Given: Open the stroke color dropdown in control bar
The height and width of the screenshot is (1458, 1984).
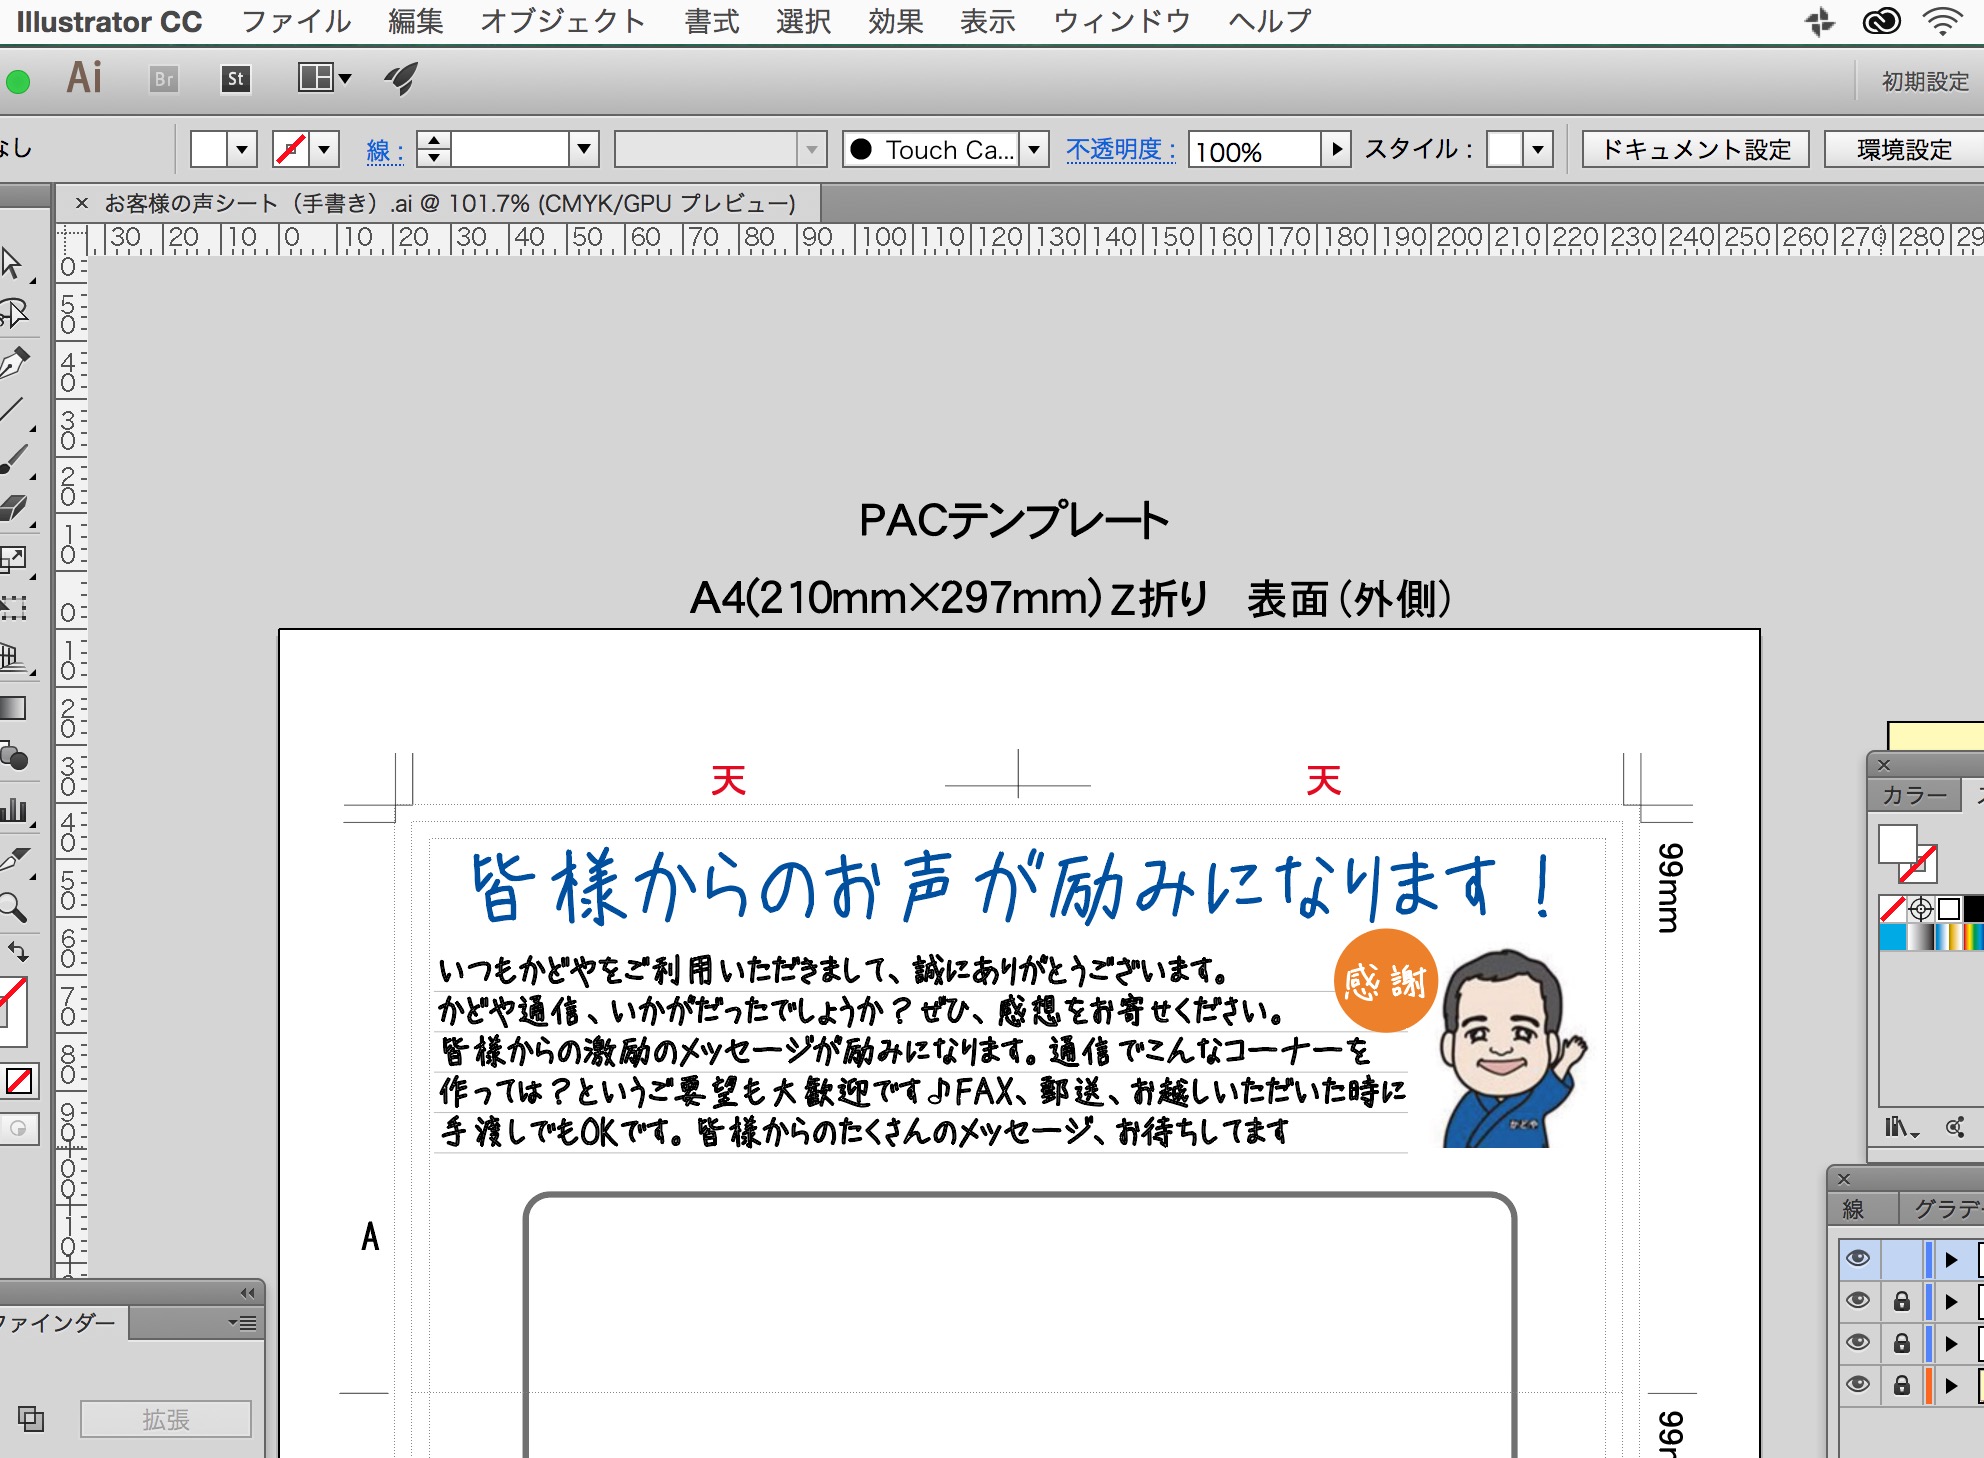Looking at the screenshot, I should click(x=324, y=149).
